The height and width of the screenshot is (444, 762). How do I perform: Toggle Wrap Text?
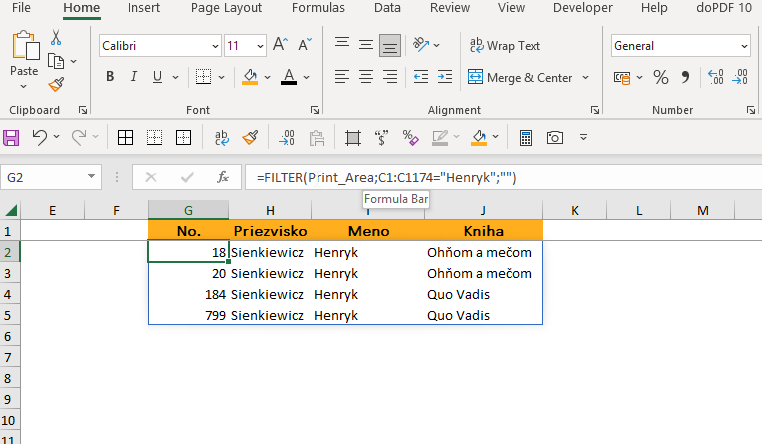pos(504,46)
